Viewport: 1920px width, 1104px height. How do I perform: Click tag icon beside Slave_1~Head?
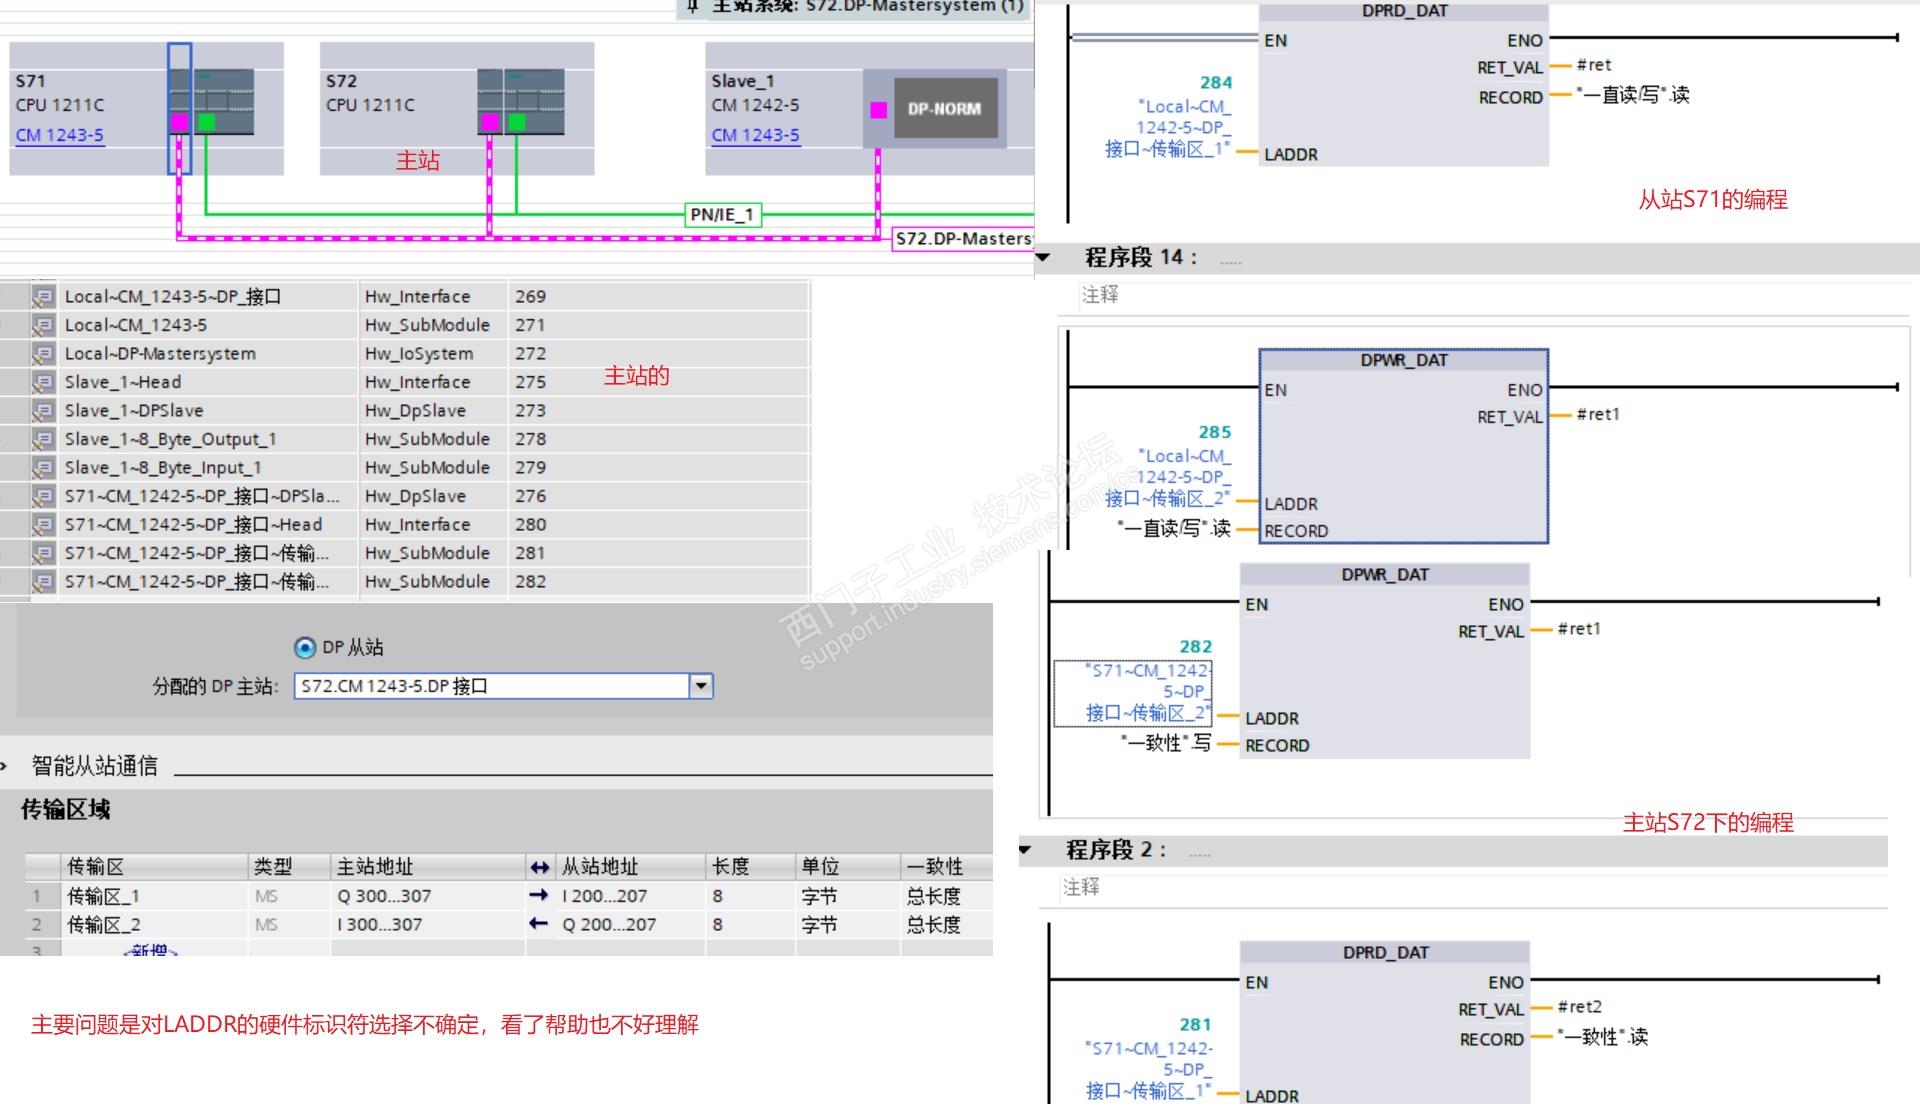pos(43,382)
